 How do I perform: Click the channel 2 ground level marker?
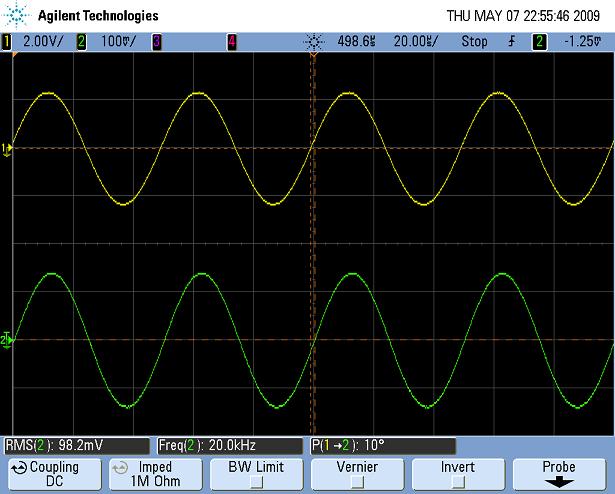(7, 340)
